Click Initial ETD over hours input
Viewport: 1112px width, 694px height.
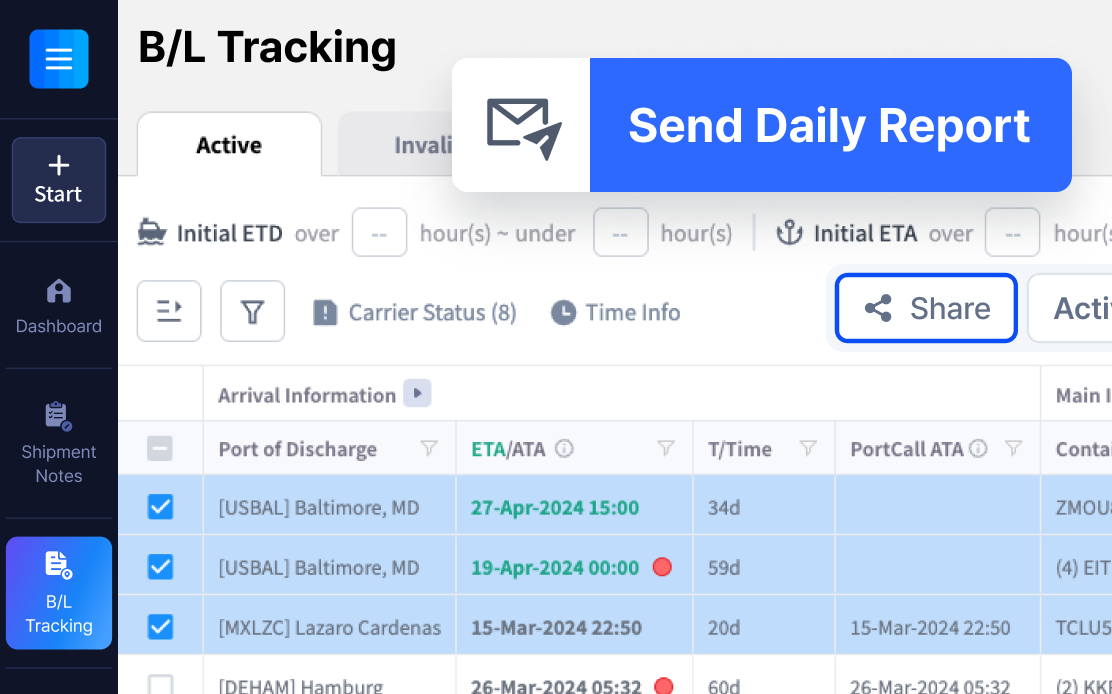[x=379, y=233]
